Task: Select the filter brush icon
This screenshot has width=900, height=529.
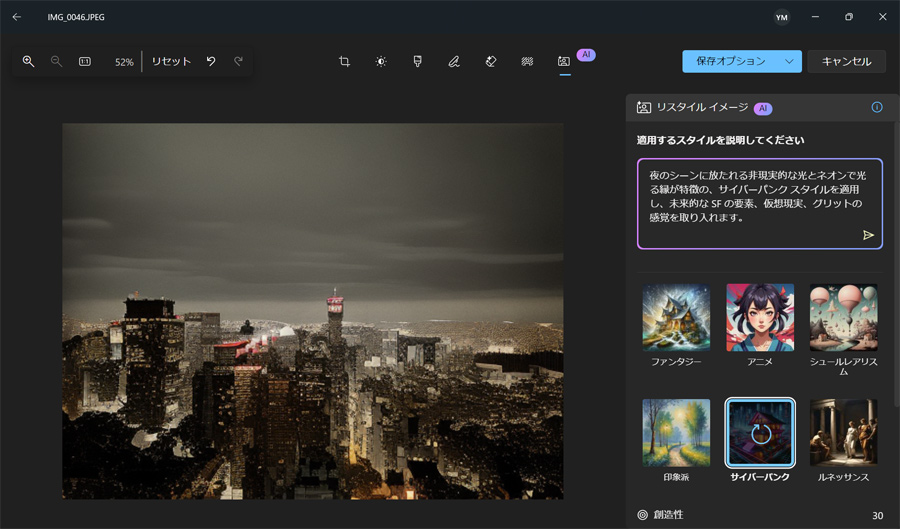Action: [x=417, y=61]
